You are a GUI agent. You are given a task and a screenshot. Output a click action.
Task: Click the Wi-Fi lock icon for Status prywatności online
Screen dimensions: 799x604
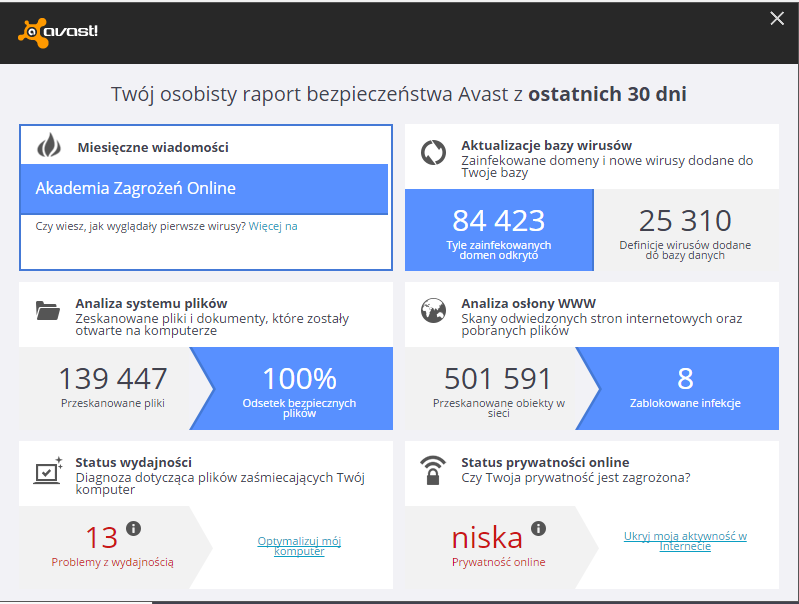pyautogui.click(x=433, y=470)
